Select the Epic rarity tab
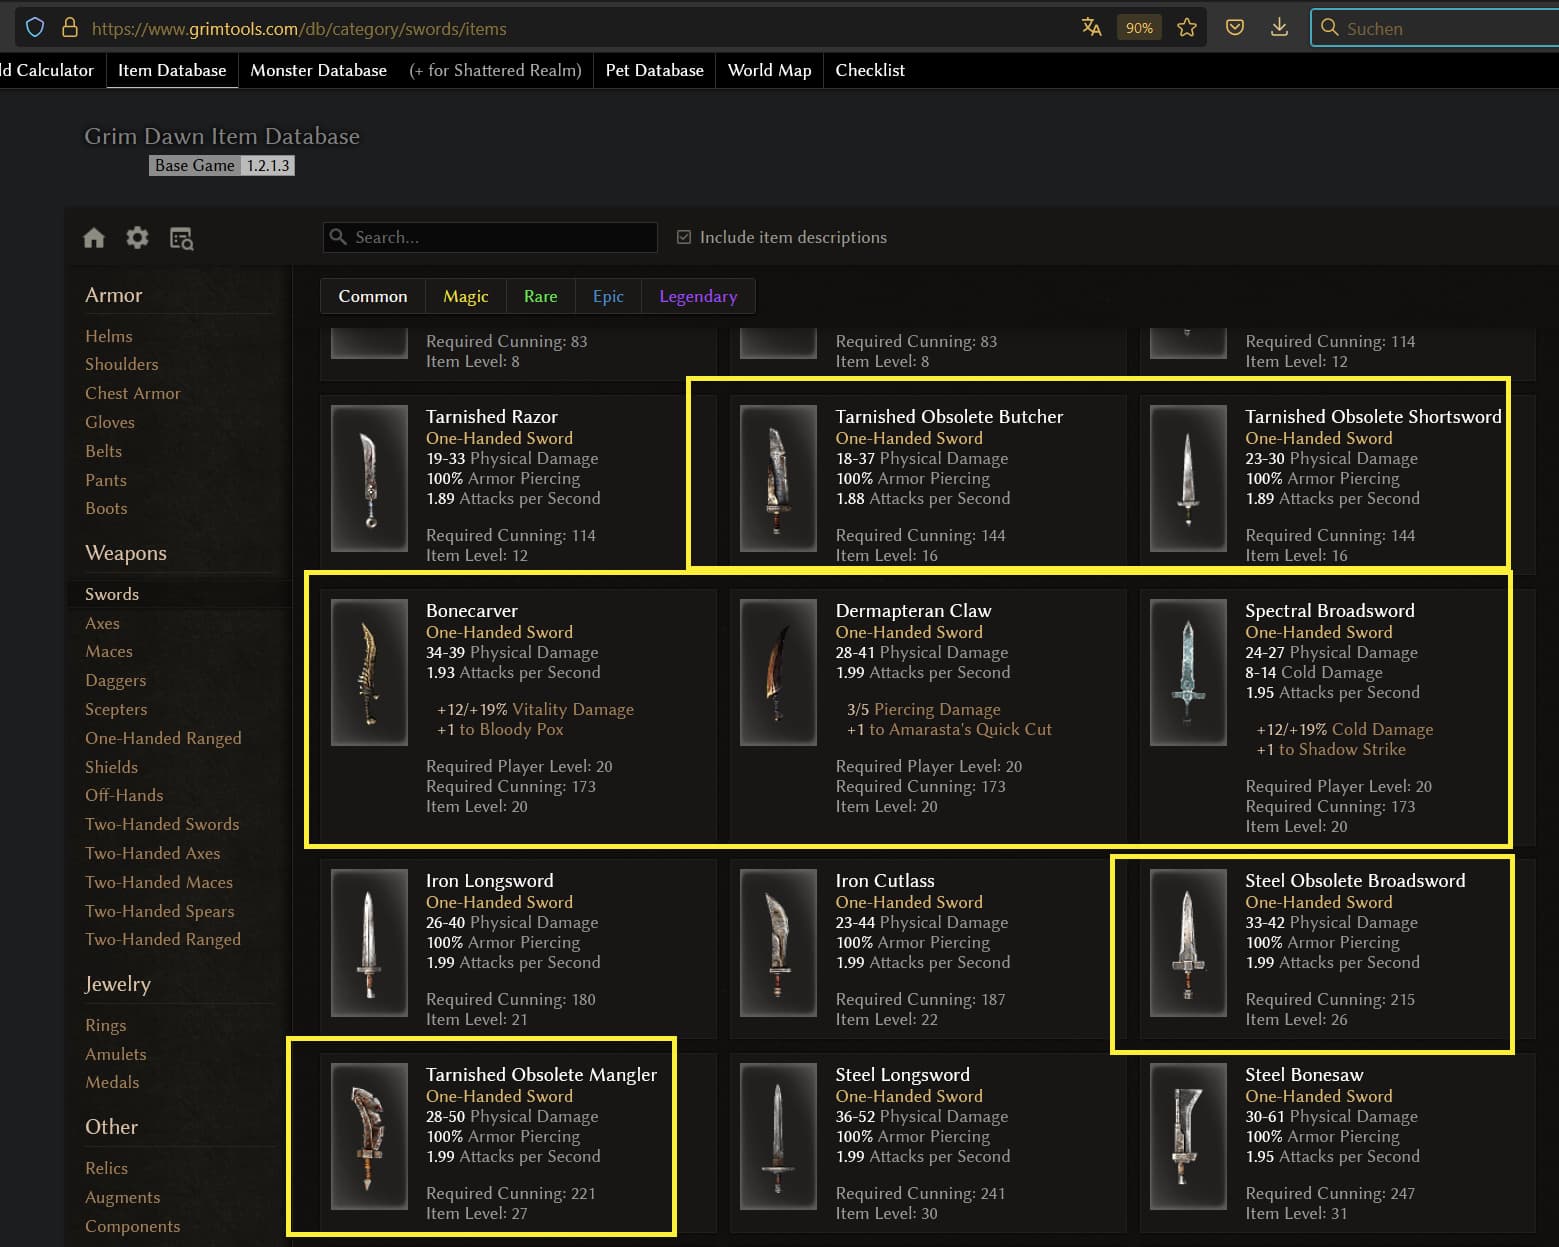This screenshot has height=1247, width=1559. coord(608,296)
